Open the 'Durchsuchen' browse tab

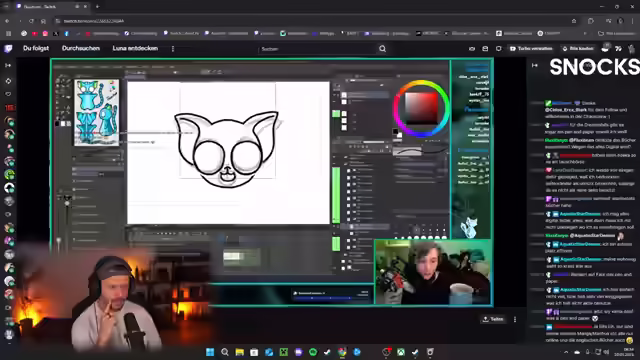[x=81, y=48]
